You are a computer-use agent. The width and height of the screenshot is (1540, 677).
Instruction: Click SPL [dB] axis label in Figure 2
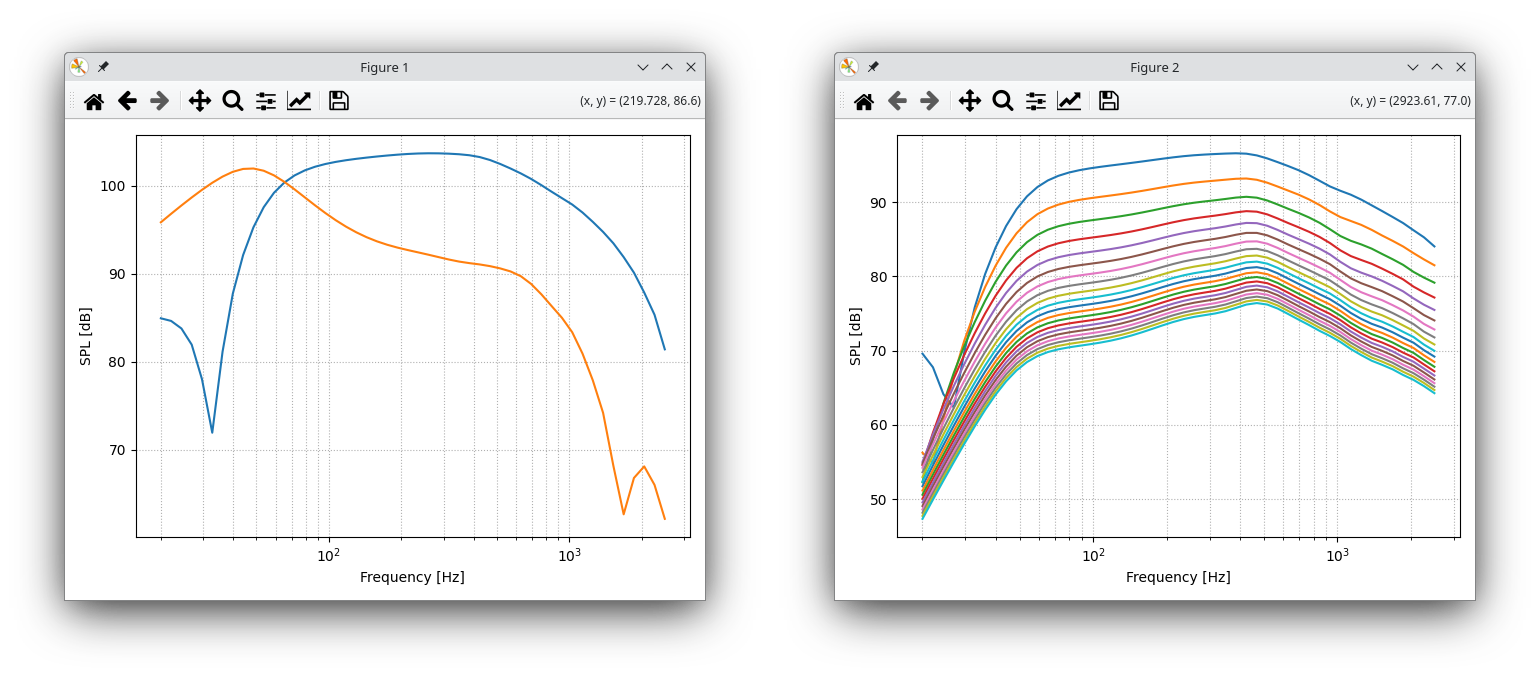pos(855,336)
